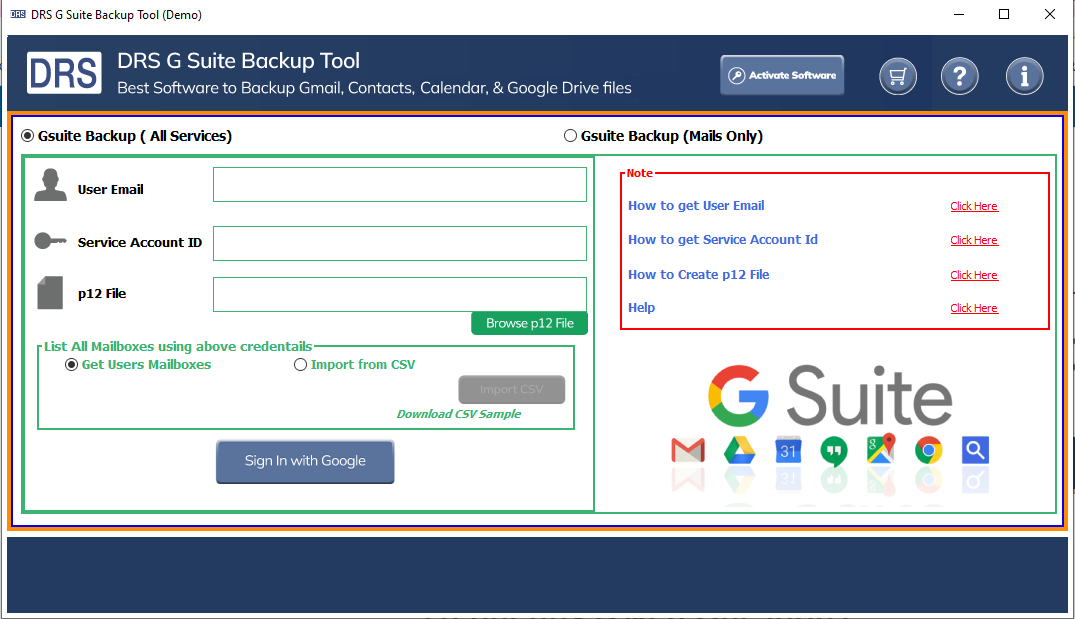Focus the p12 File path field
This screenshot has height=619, width=1075.
[x=400, y=294]
